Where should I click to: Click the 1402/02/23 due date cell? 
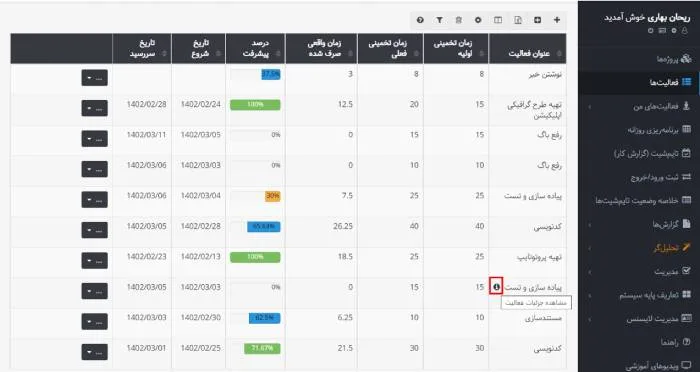coord(146,257)
